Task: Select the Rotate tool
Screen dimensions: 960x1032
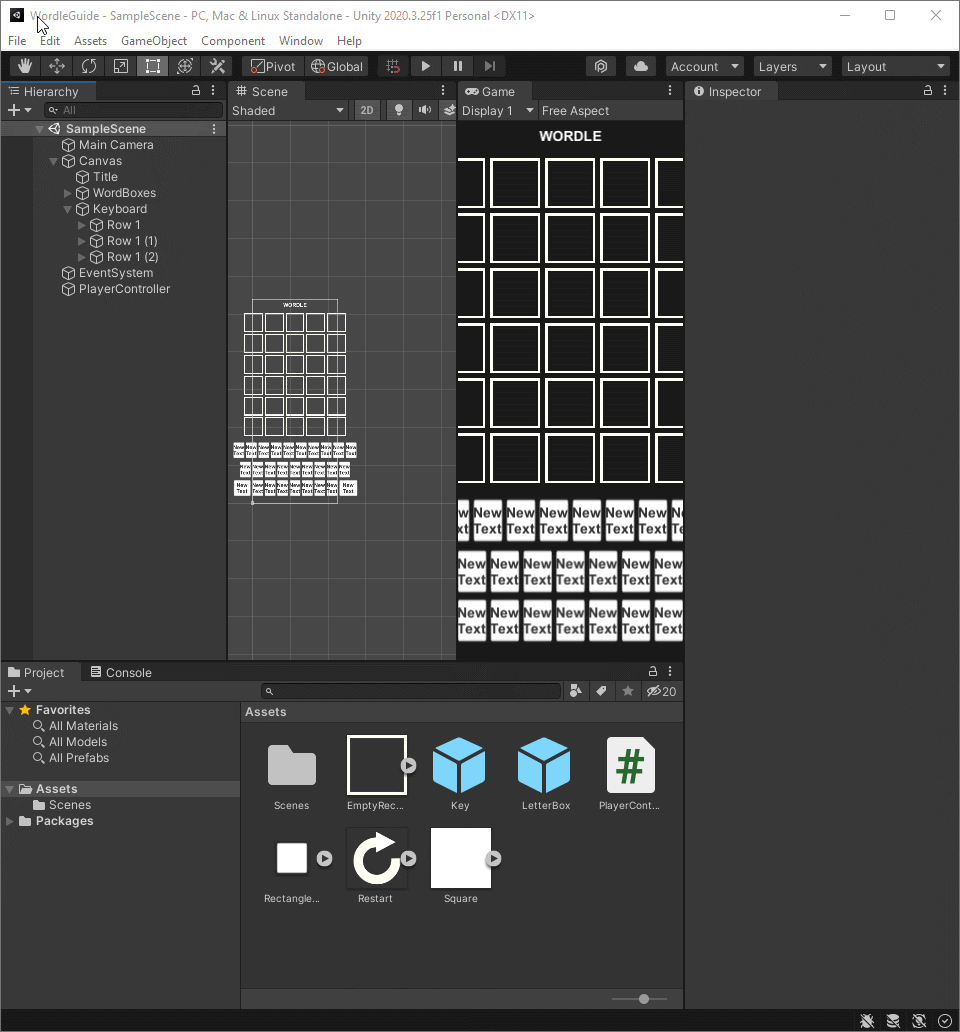Action: coord(89,66)
